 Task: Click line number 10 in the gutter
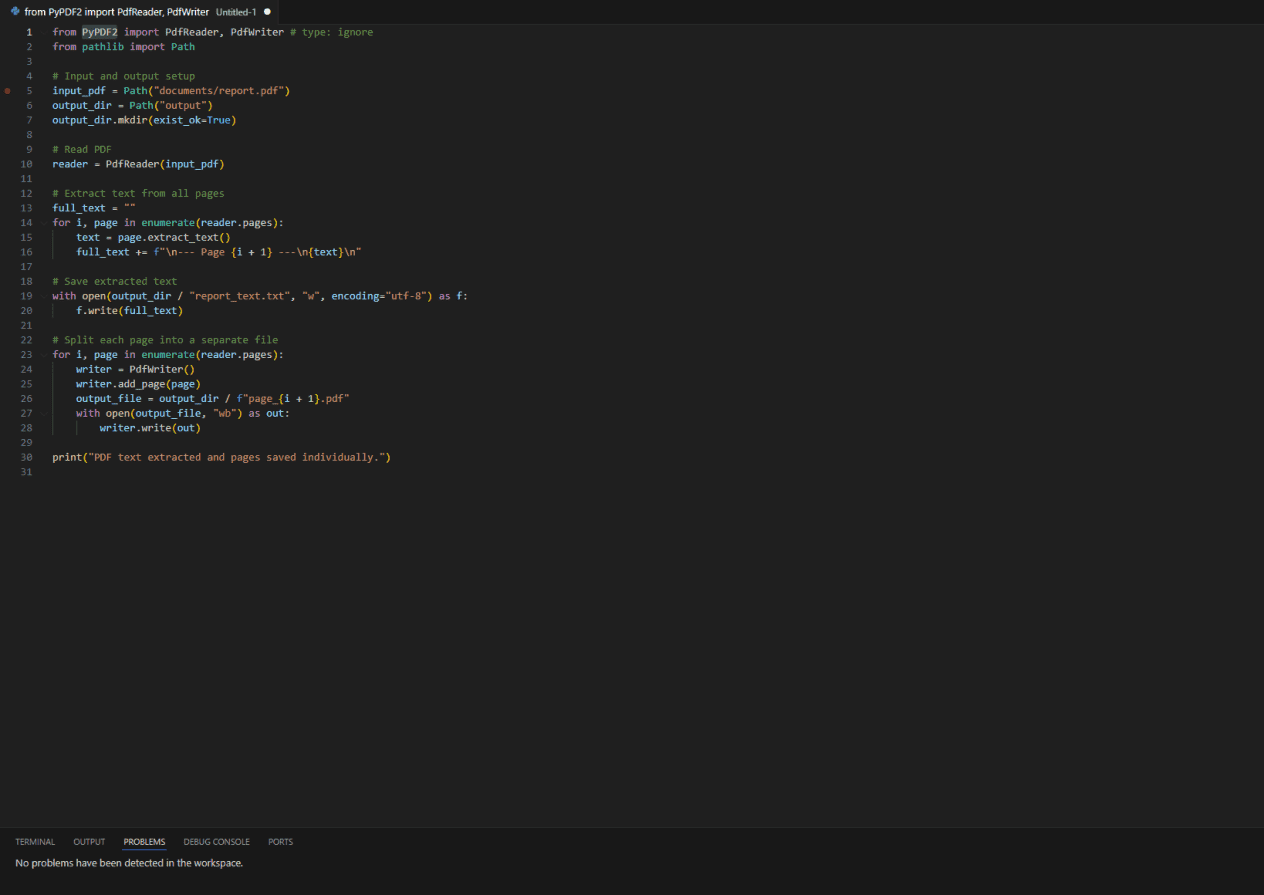[26, 164]
